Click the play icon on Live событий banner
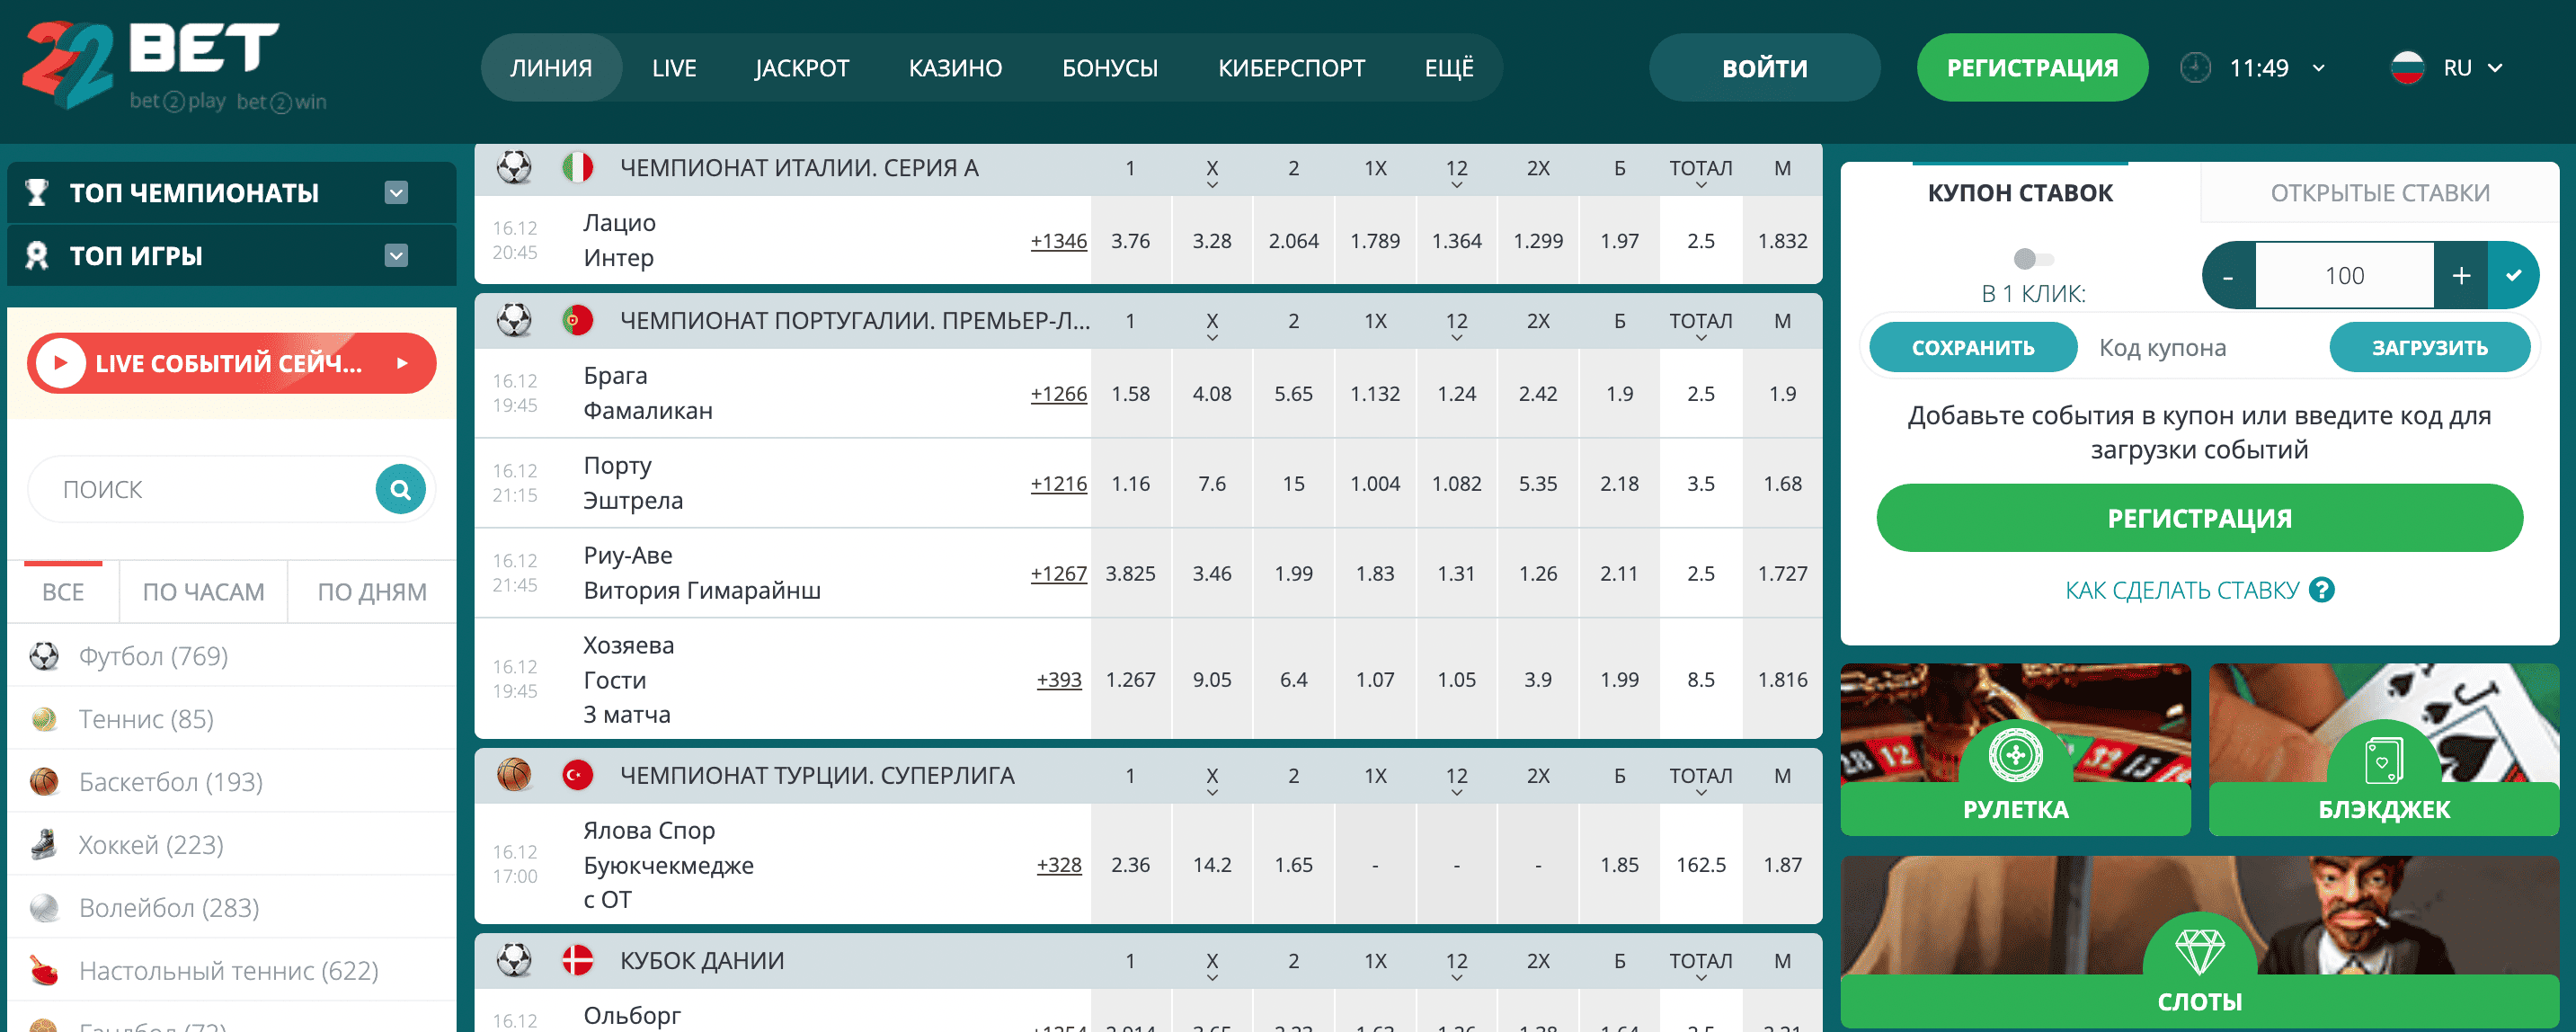The image size is (2576, 1032). click(x=60, y=363)
